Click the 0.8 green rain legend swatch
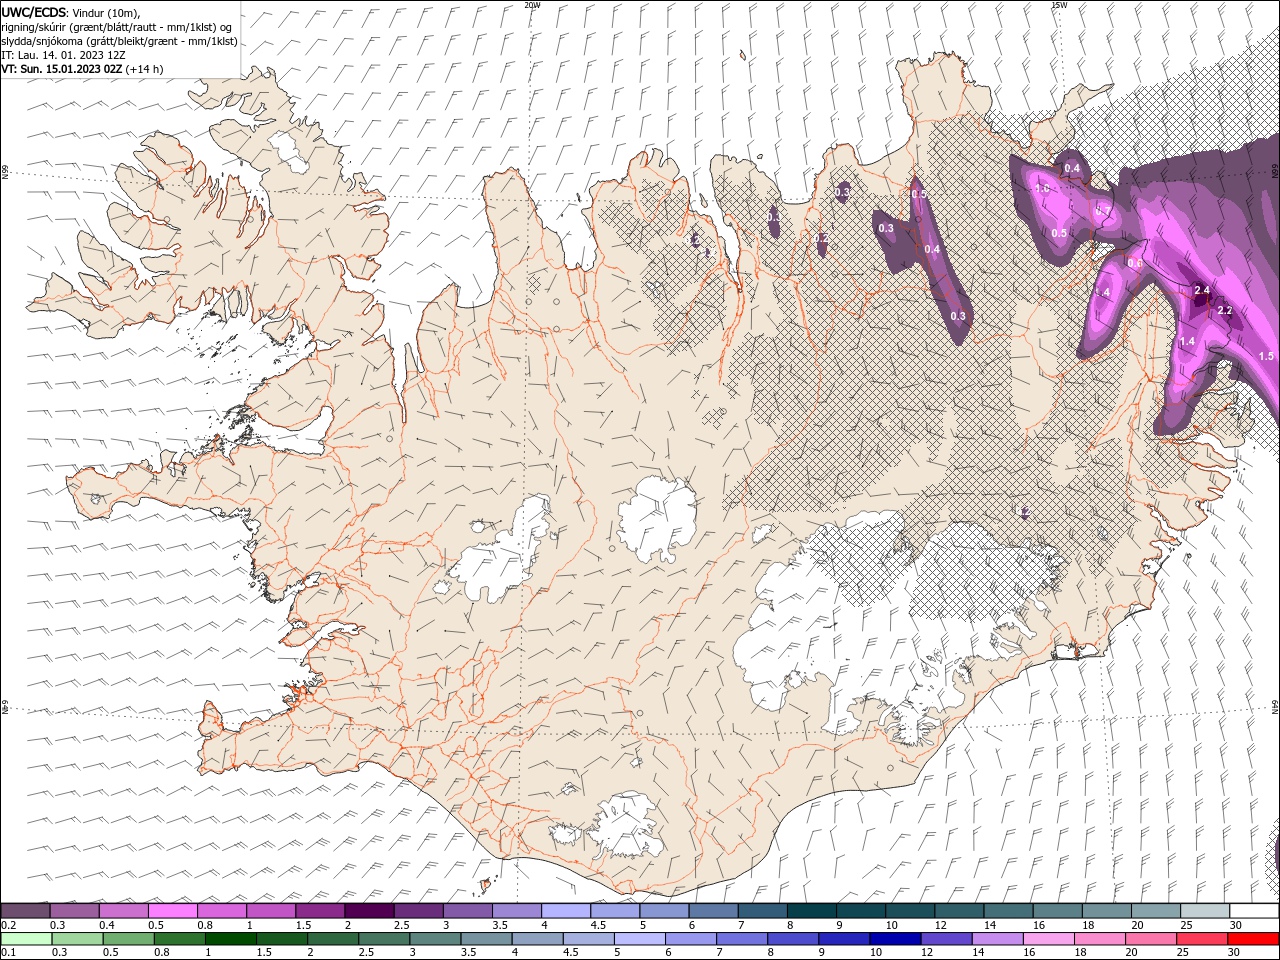 (x=179, y=939)
